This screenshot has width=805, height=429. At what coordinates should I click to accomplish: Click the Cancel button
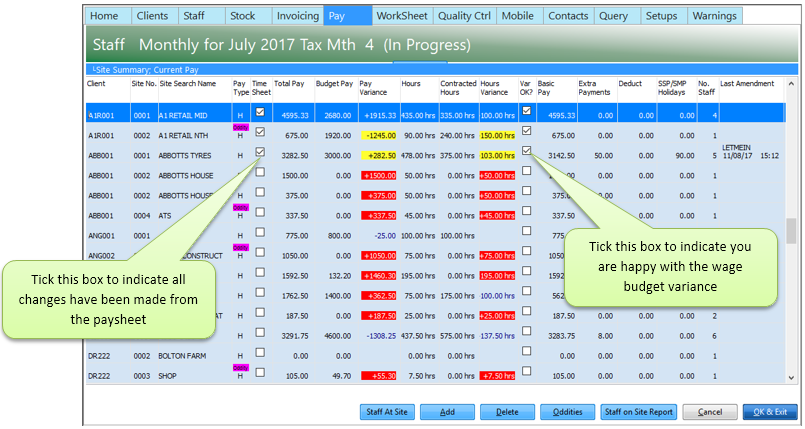tap(710, 412)
